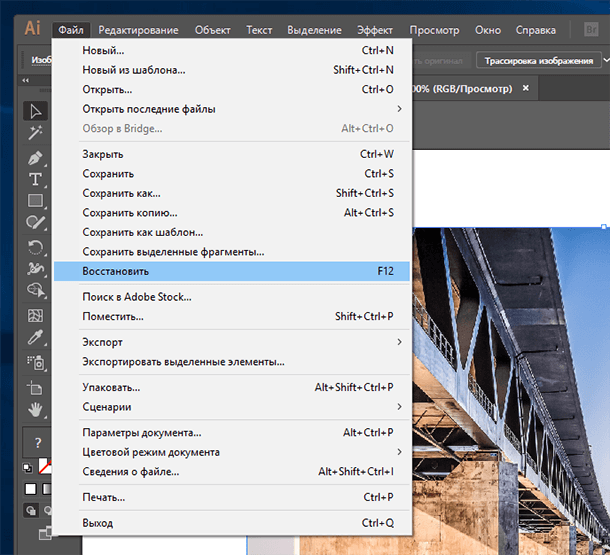Select the Artboard tool
Viewport: 610px width, 555px height.
point(35,388)
